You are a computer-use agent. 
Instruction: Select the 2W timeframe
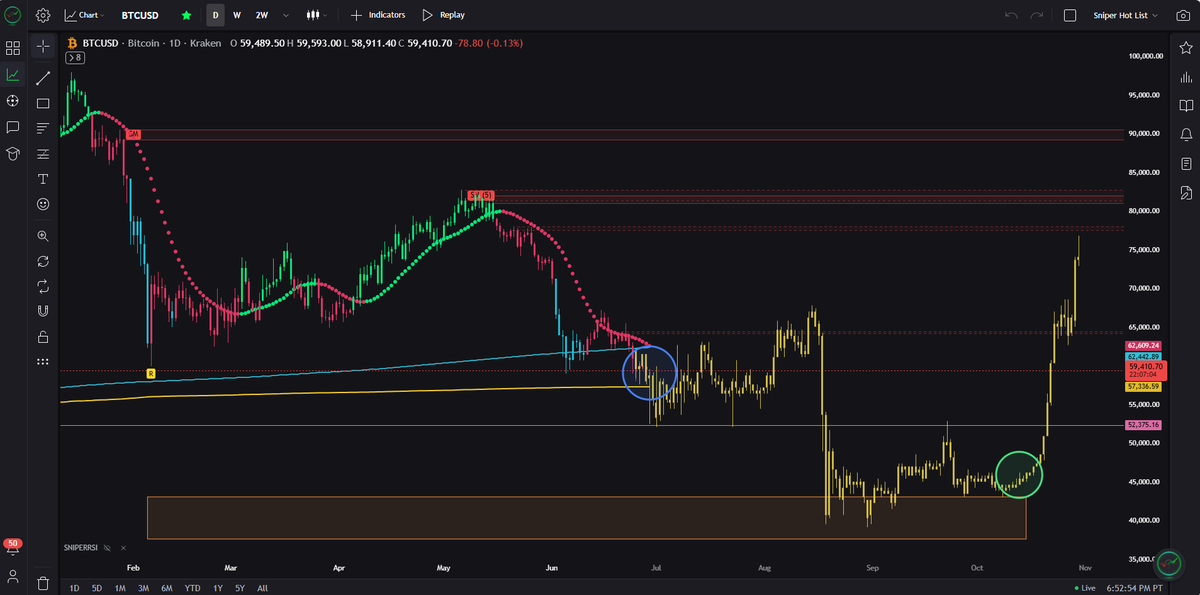[x=261, y=15]
